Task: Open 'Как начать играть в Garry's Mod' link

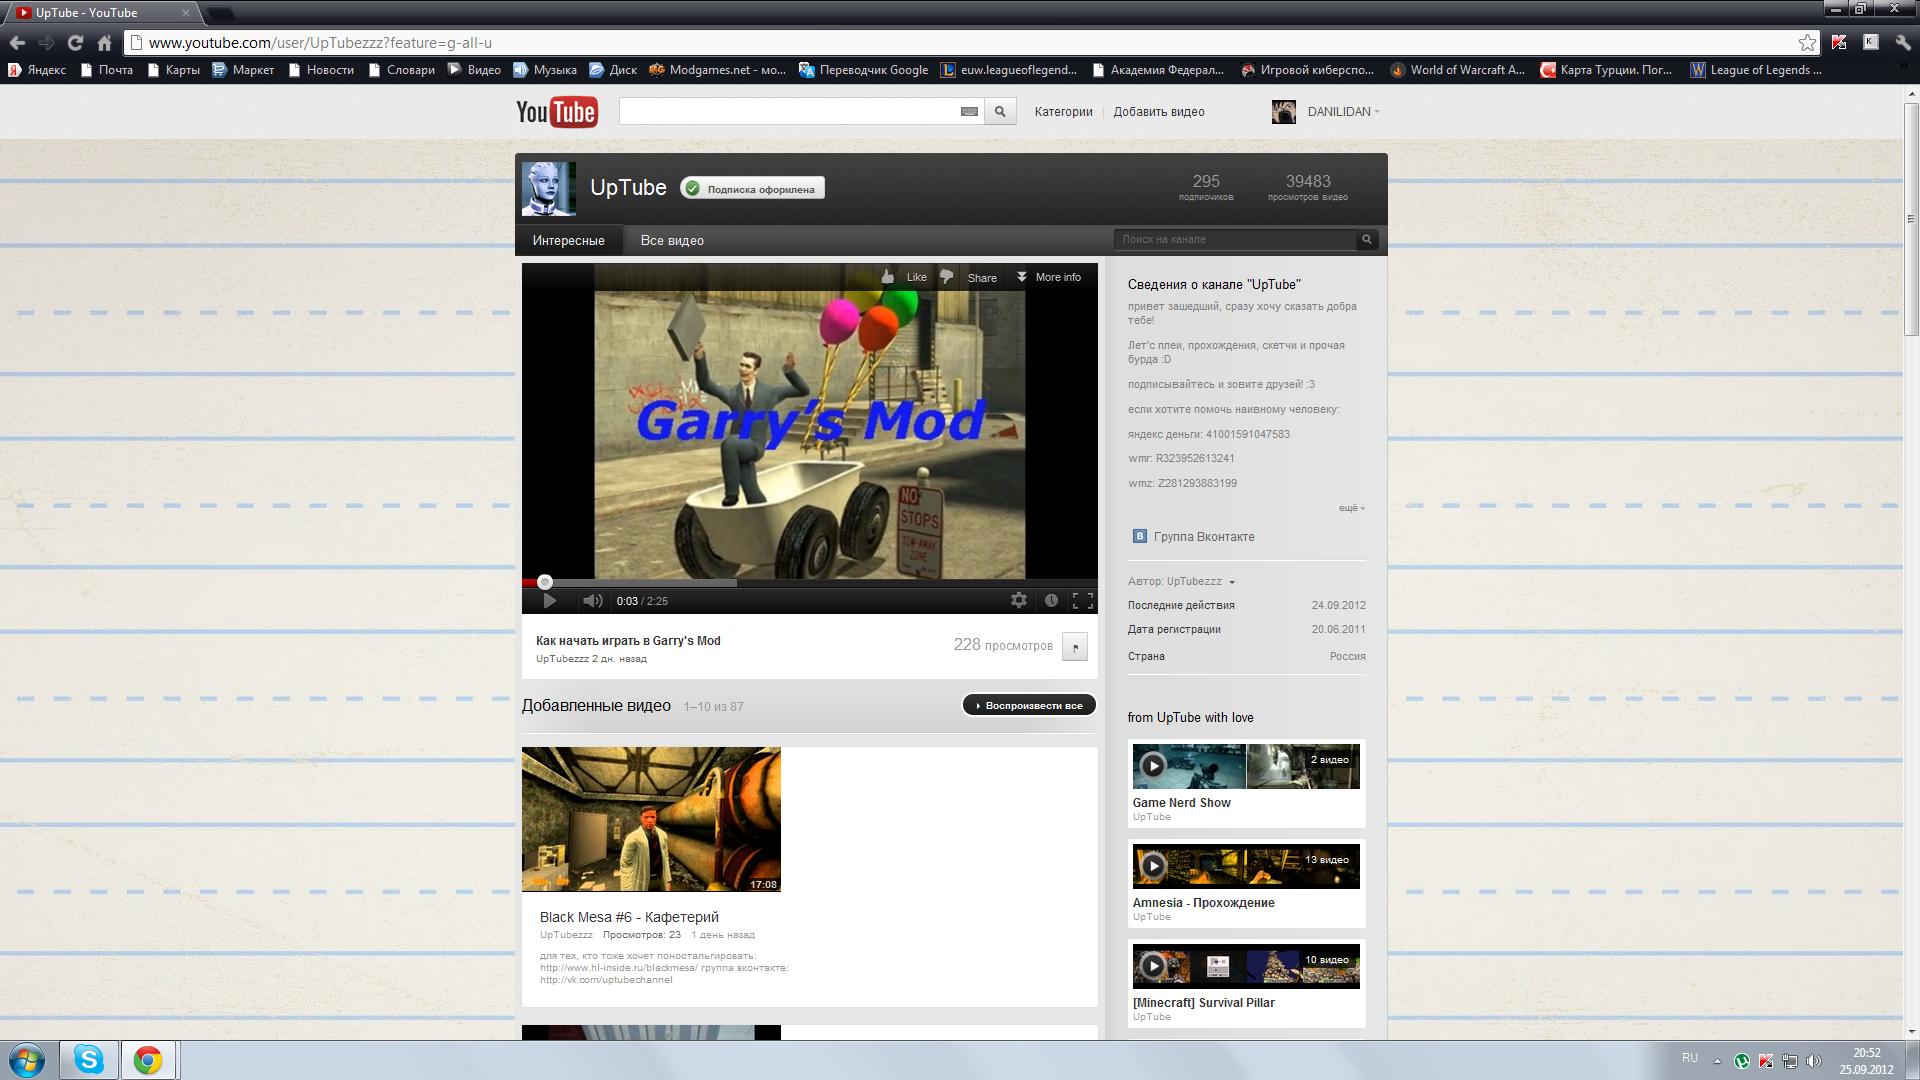Action: click(x=628, y=641)
